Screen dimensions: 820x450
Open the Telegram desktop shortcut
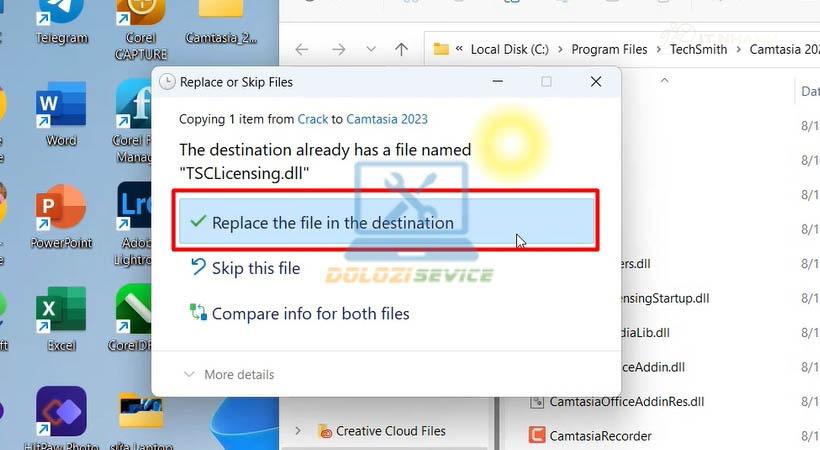pos(61,15)
